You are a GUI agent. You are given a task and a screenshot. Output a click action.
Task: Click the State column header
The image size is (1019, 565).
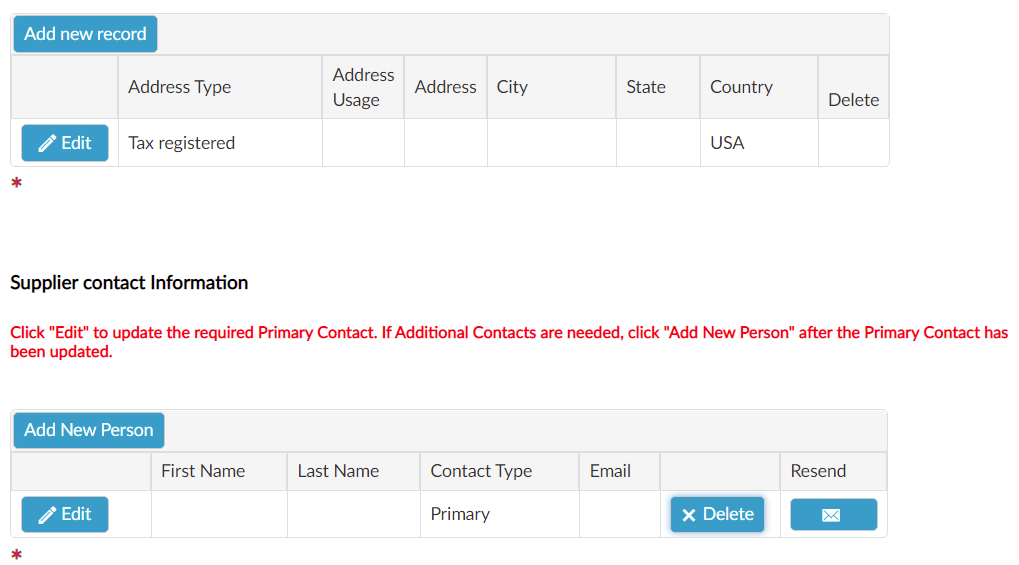point(646,87)
